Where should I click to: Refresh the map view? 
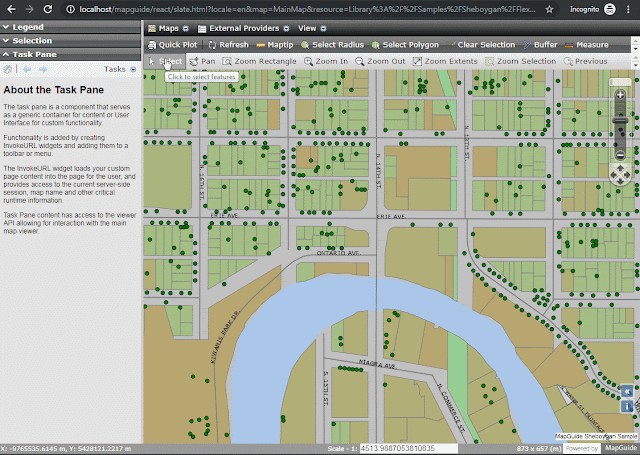click(x=228, y=45)
